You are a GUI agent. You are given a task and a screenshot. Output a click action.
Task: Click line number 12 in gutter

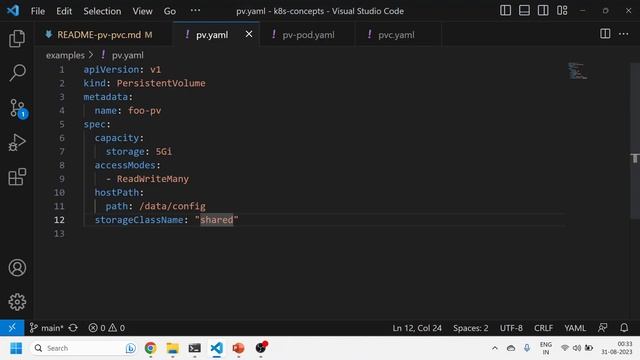59,220
